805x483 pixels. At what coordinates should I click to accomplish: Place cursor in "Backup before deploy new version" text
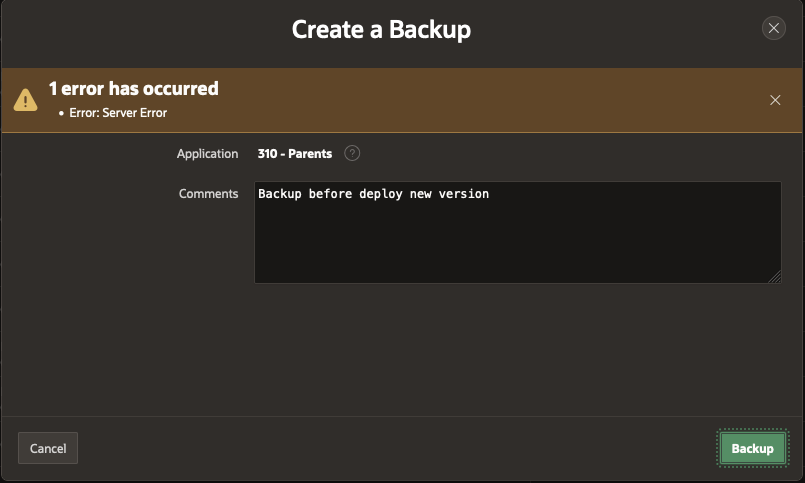[x=373, y=194]
